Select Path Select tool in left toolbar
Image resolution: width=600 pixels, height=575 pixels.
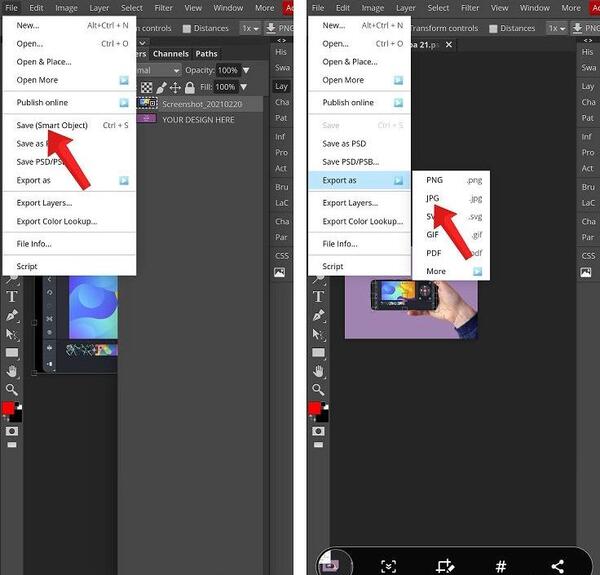11,334
